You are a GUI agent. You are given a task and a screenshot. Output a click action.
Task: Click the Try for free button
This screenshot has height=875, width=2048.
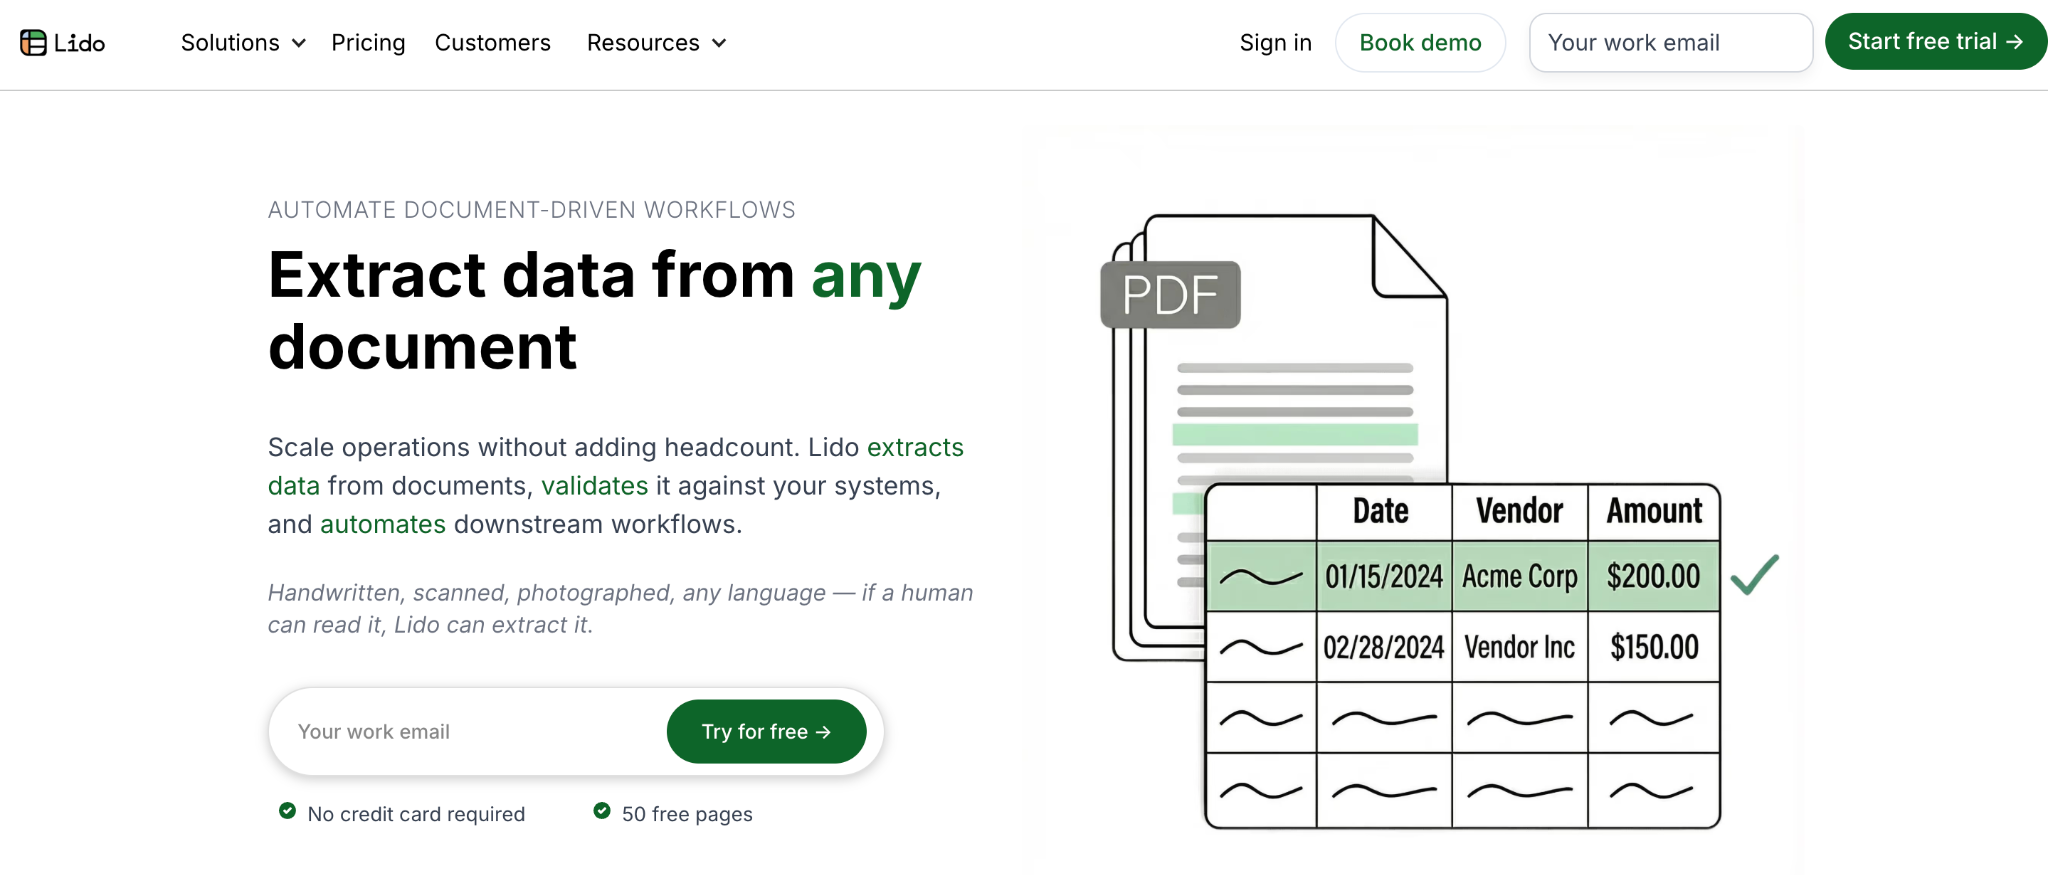coord(766,732)
